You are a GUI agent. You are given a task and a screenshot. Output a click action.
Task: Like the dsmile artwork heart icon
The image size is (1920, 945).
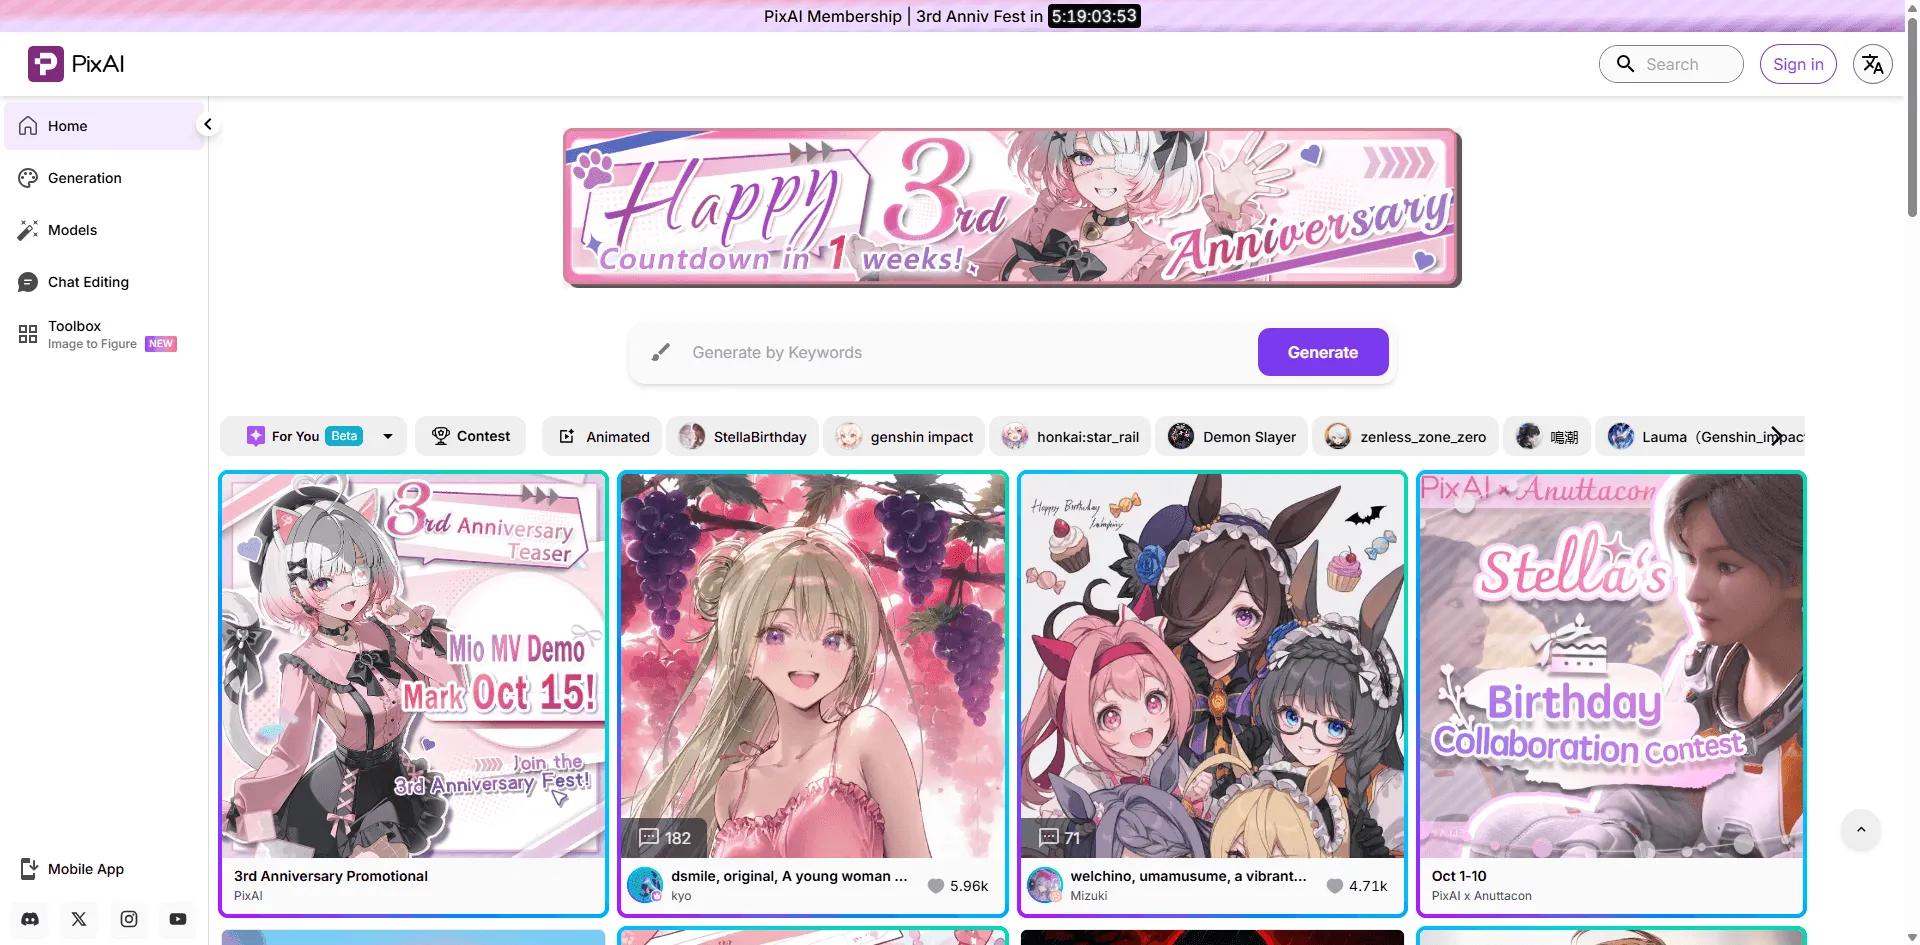tap(936, 886)
